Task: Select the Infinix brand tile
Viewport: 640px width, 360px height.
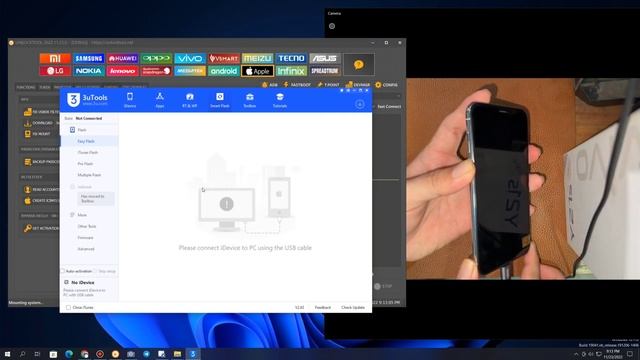Action: (291, 71)
